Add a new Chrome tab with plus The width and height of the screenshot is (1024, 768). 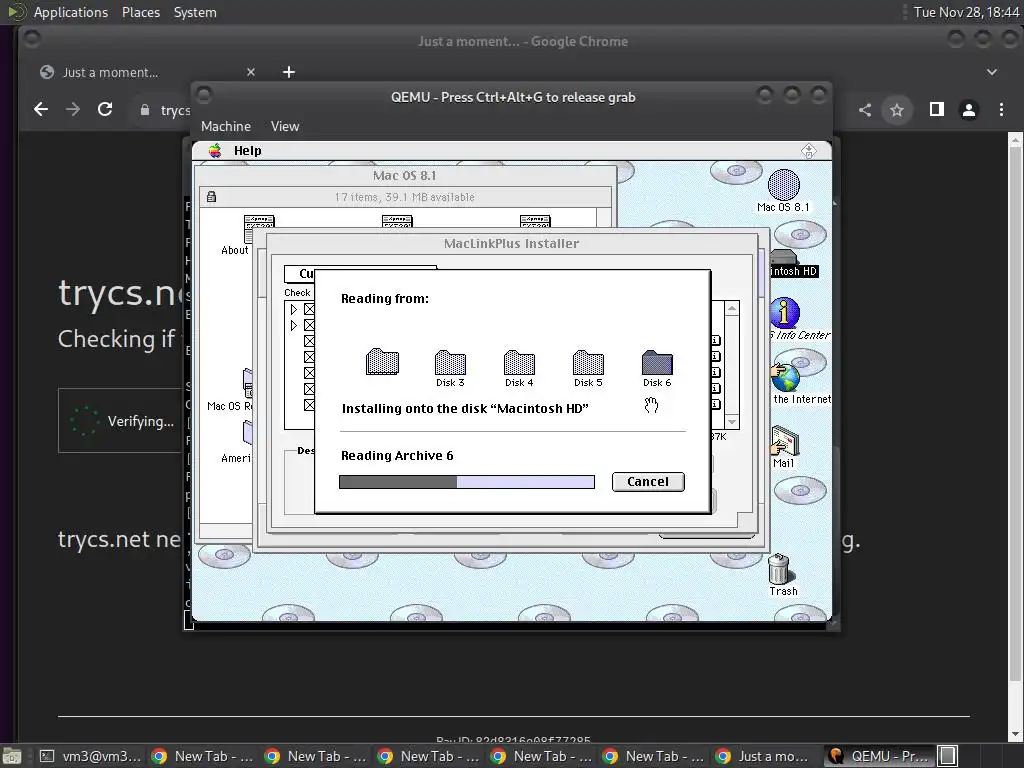(289, 72)
